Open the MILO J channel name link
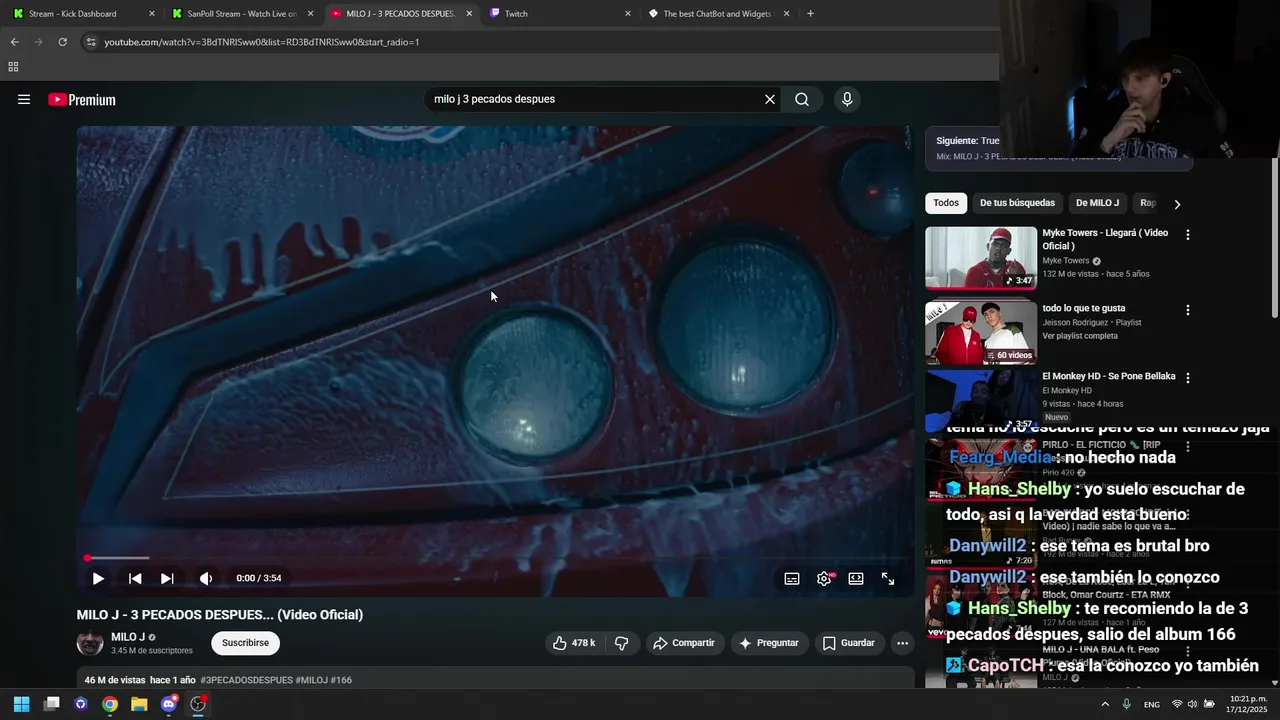 click(x=128, y=637)
